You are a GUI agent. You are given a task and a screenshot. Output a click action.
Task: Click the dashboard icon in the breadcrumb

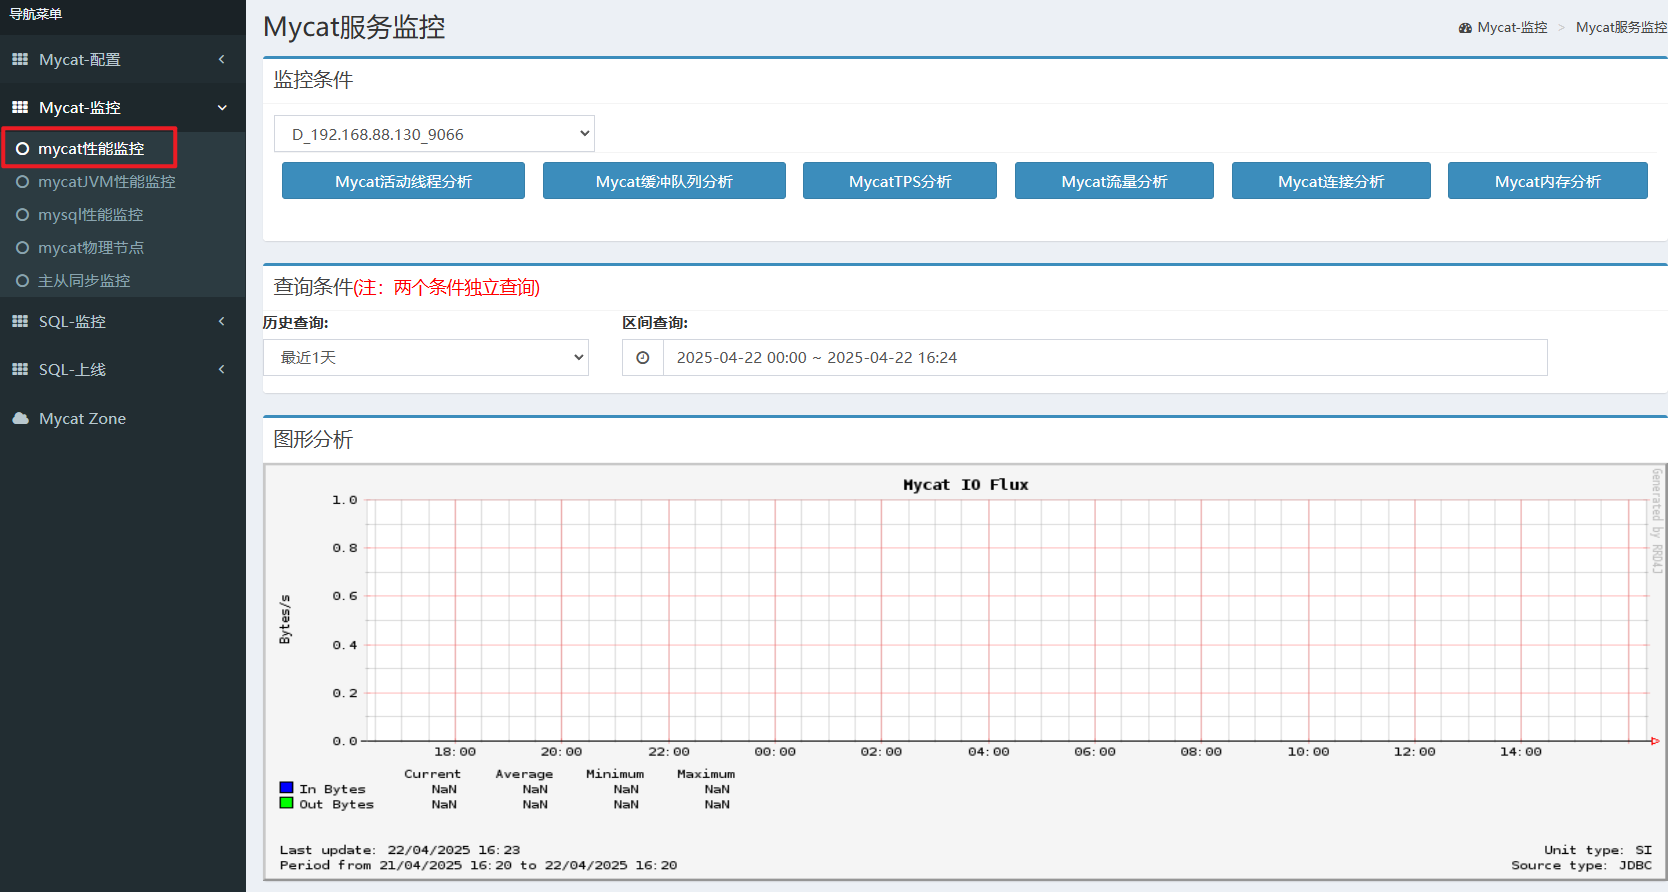(x=1465, y=28)
